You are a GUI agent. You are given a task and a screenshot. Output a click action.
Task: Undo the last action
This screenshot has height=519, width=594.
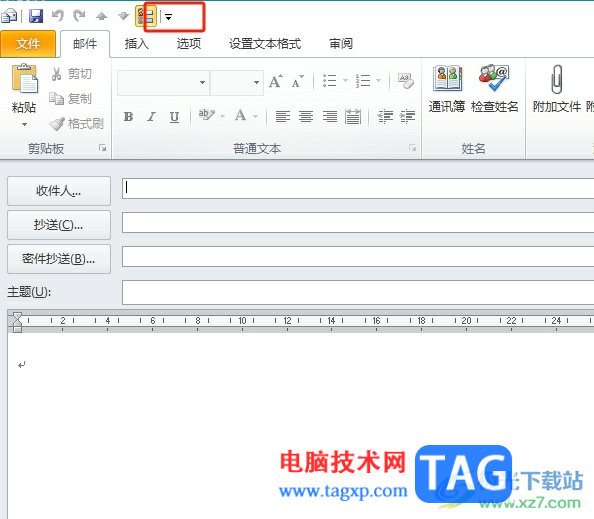[58, 16]
